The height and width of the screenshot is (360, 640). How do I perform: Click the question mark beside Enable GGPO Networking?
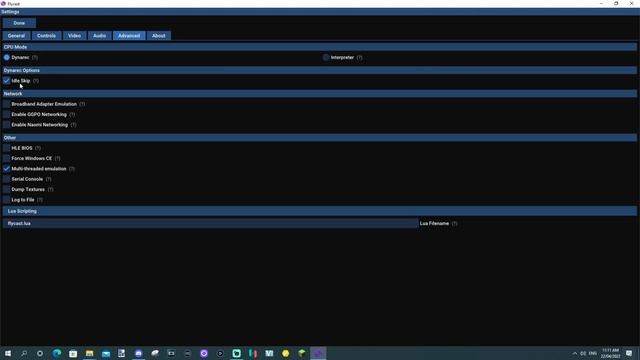point(72,115)
